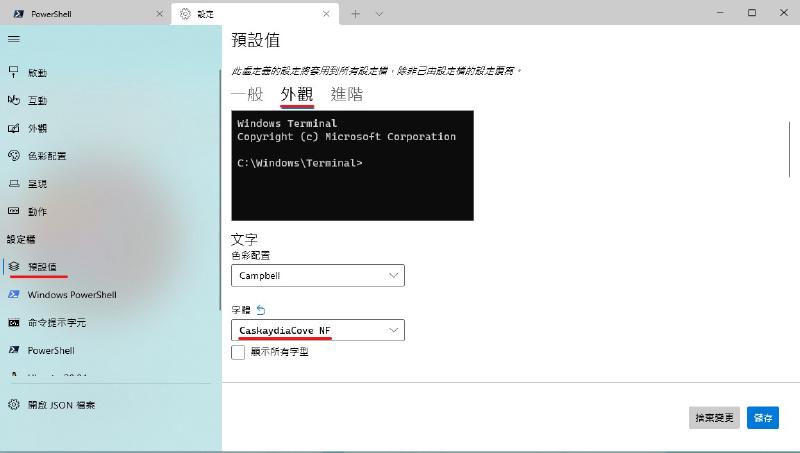Enable the 顯示所有字型 checkbox

(238, 352)
